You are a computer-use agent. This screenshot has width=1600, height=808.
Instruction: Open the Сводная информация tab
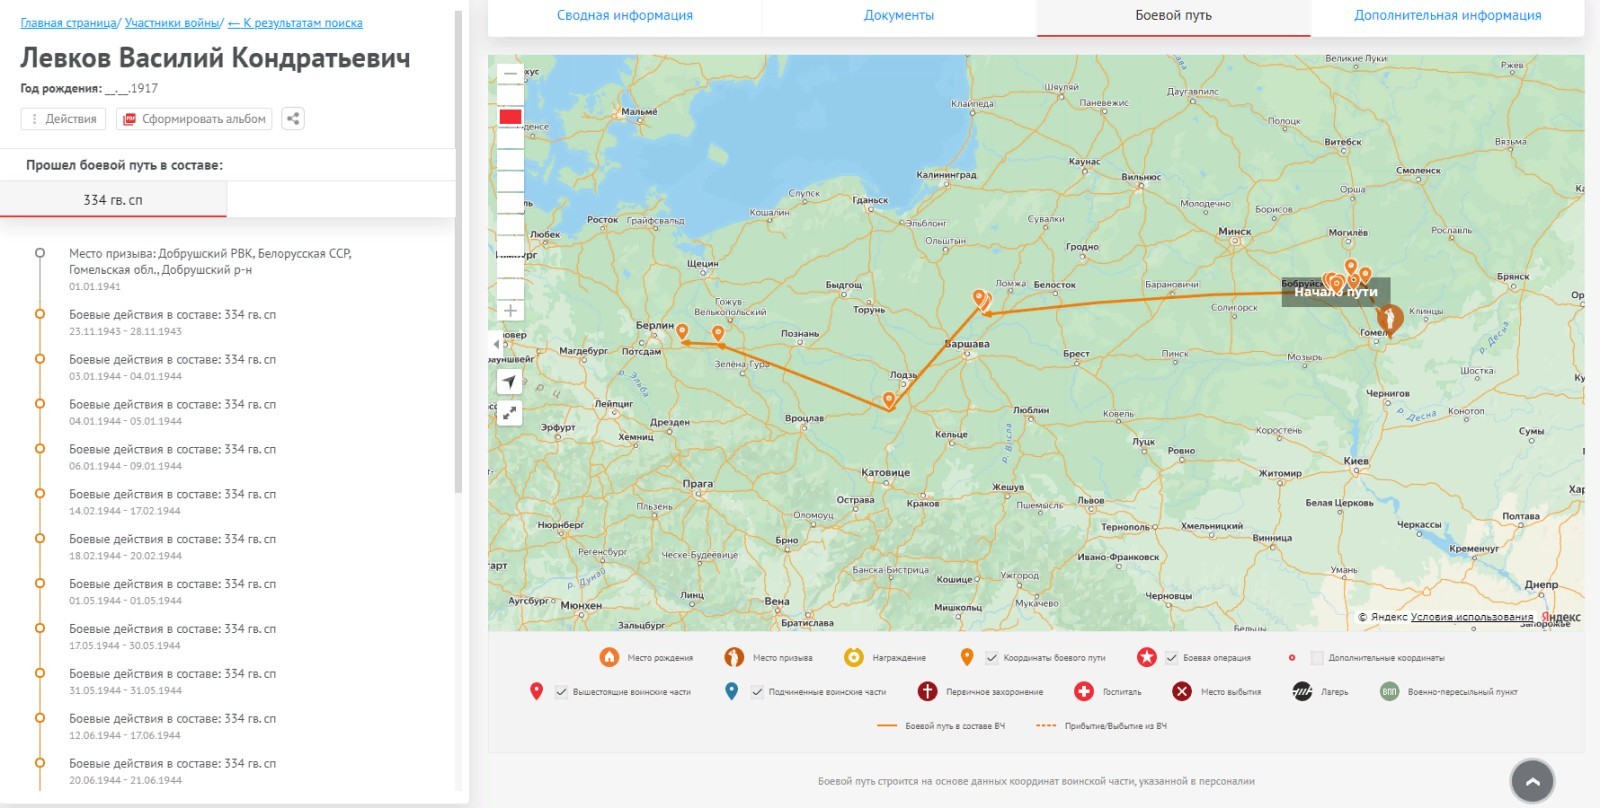(x=624, y=16)
